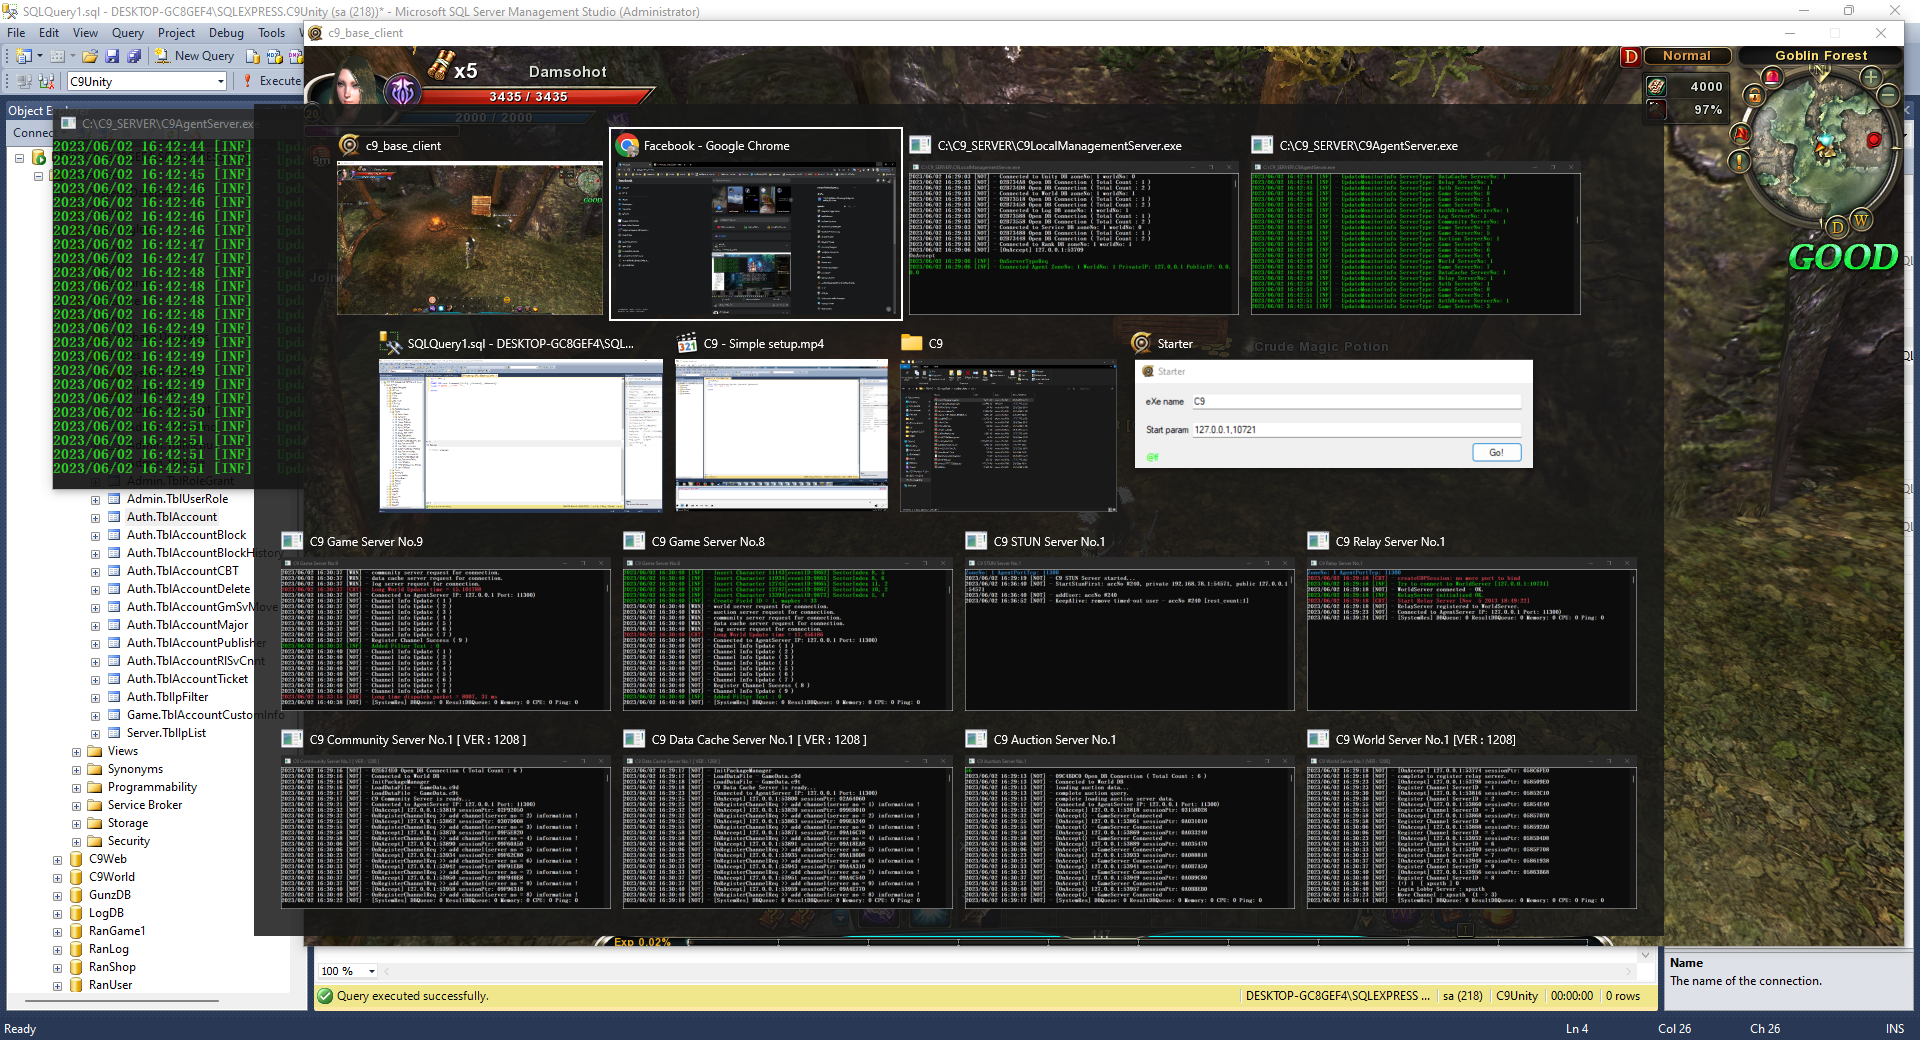The image size is (1920, 1040).
Task: Switch to SQLQuery1.sql window thumbnail
Action: click(520, 435)
